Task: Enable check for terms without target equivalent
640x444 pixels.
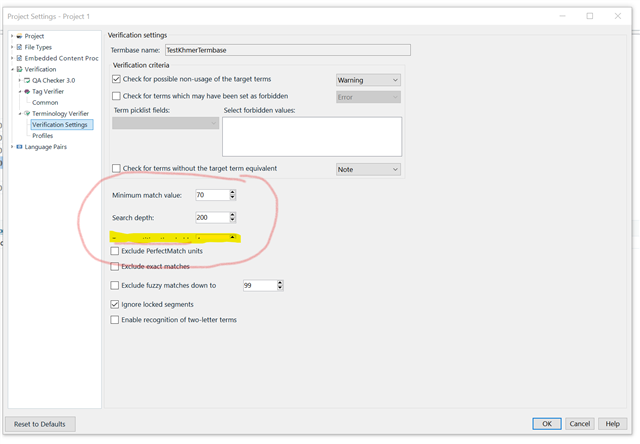Action: 116,168
